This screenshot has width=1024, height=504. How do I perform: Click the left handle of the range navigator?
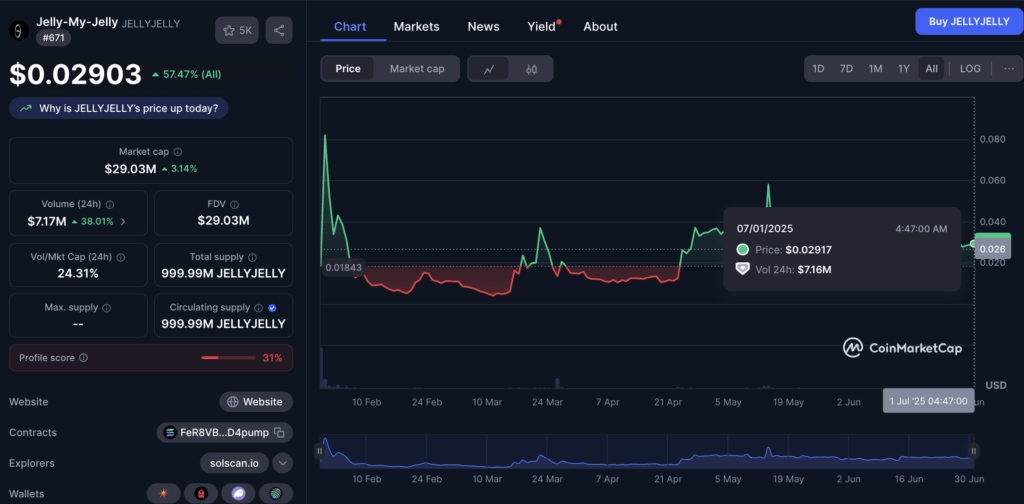320,450
